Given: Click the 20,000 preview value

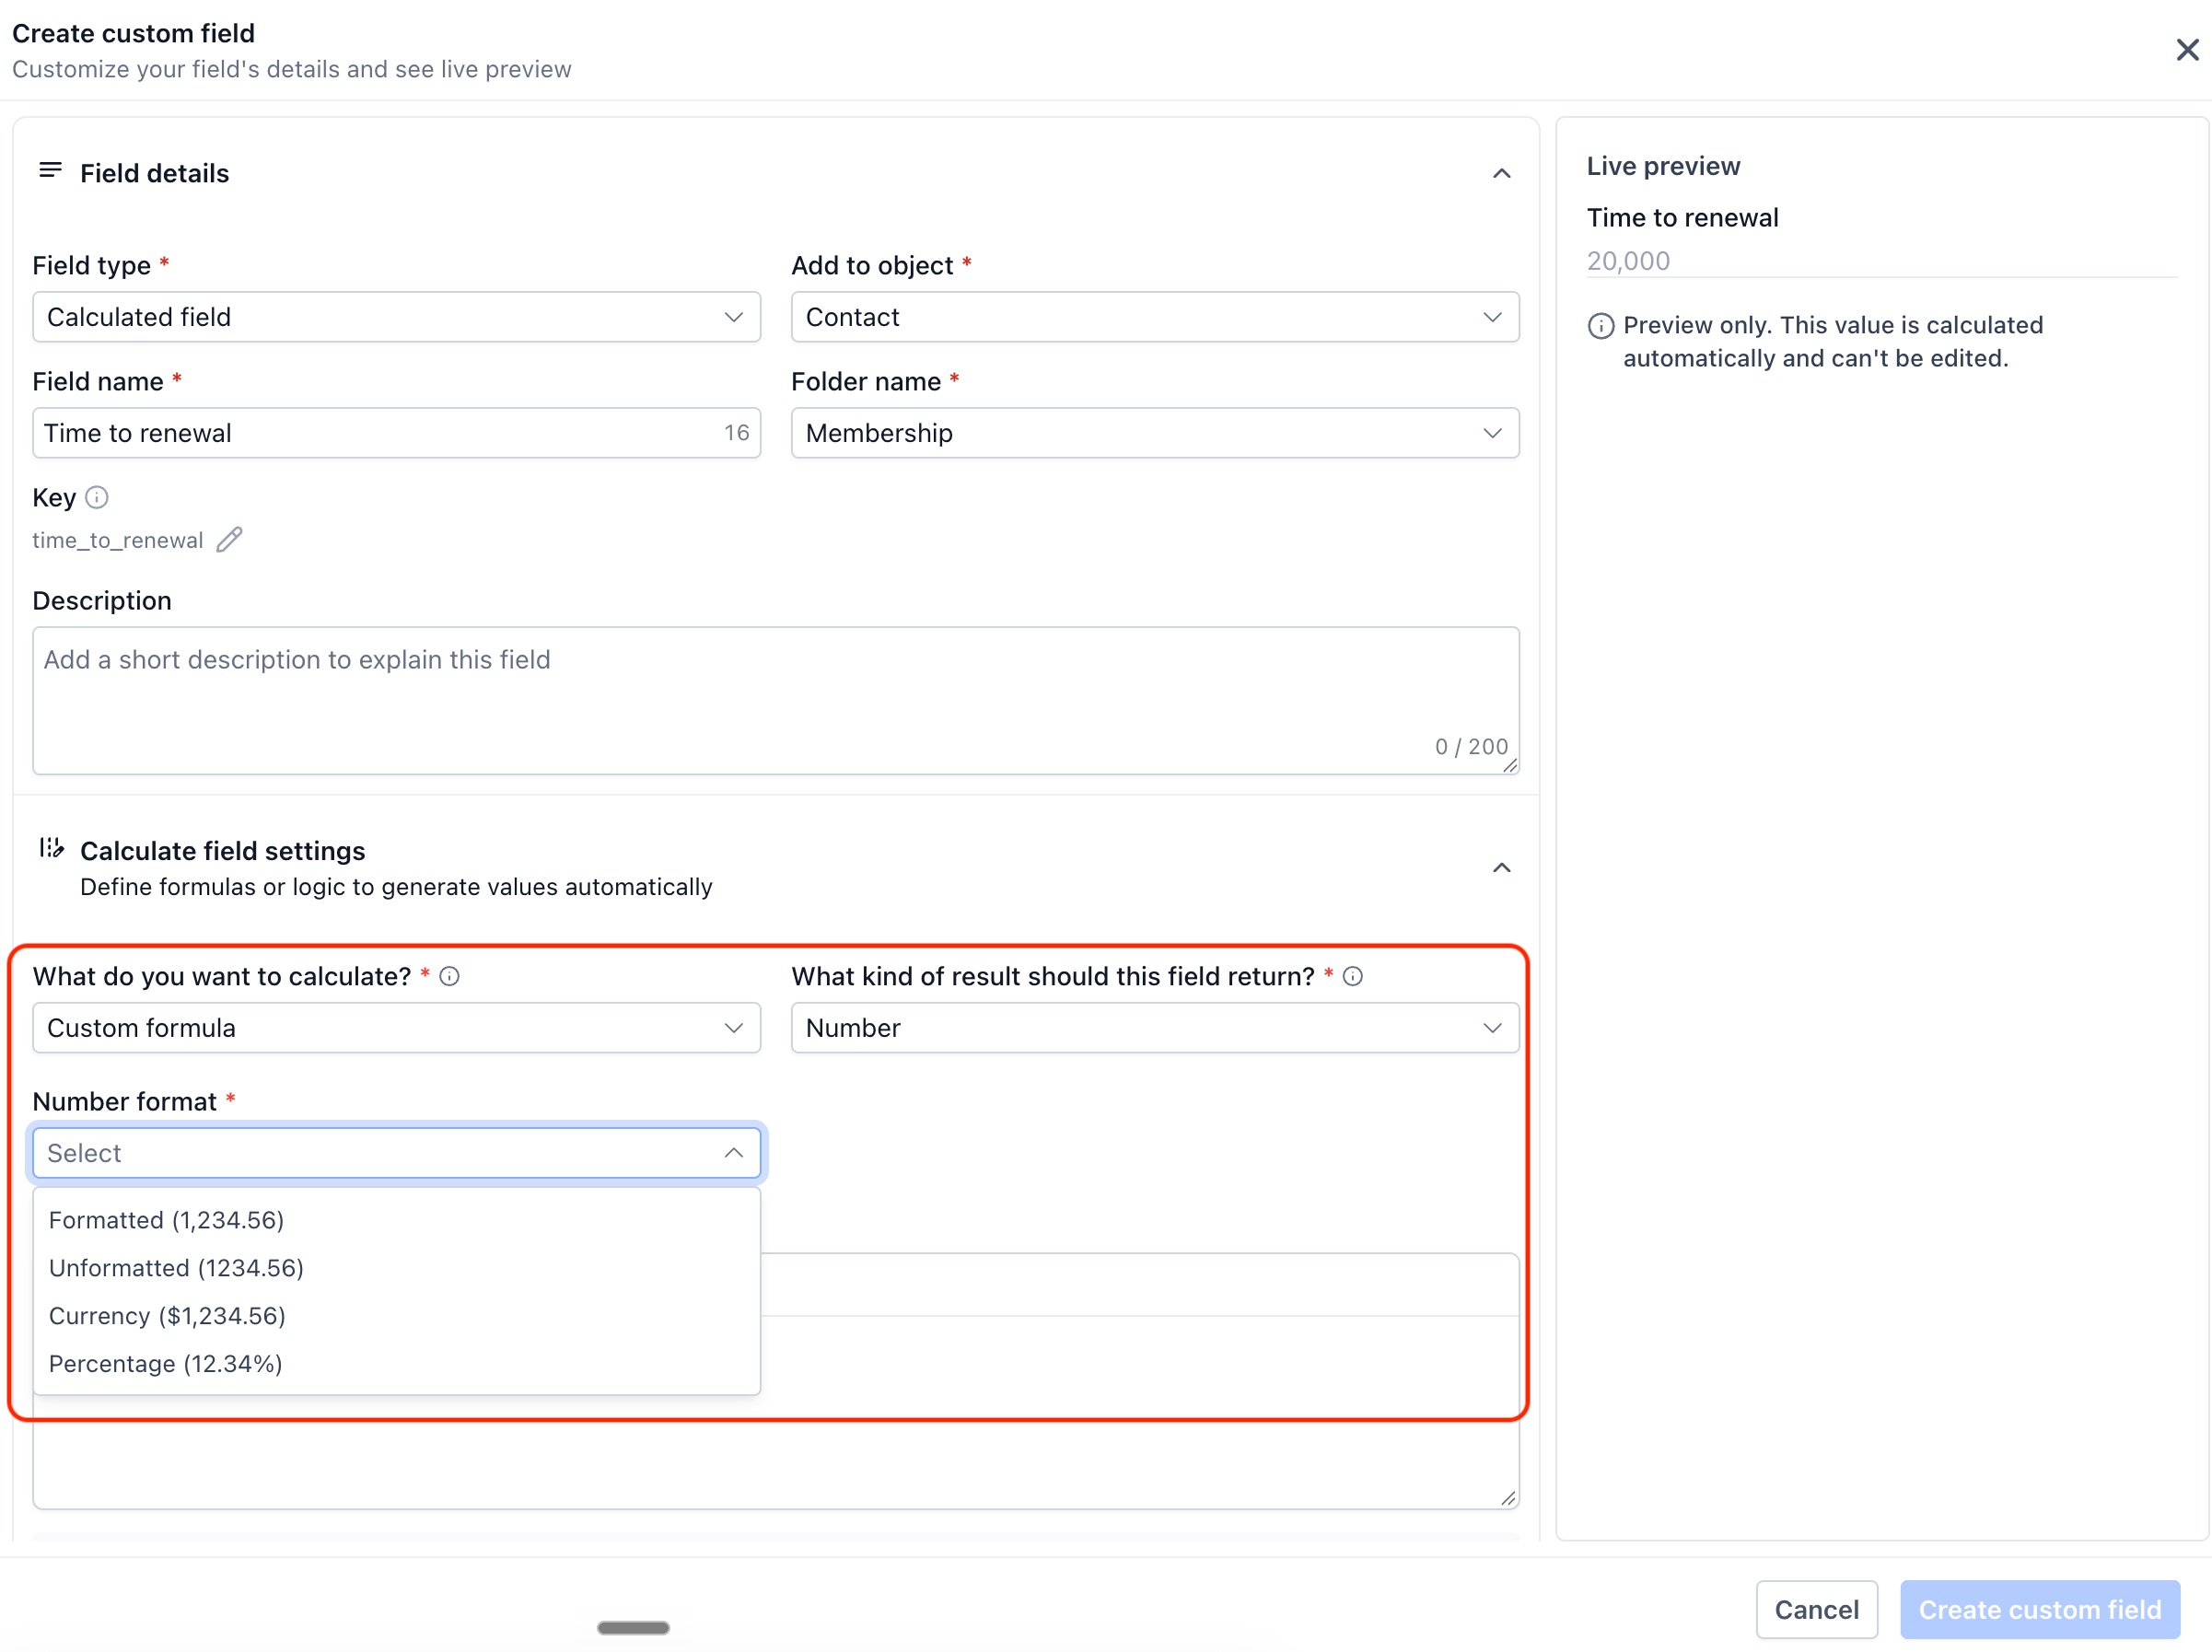Looking at the screenshot, I should (1628, 261).
